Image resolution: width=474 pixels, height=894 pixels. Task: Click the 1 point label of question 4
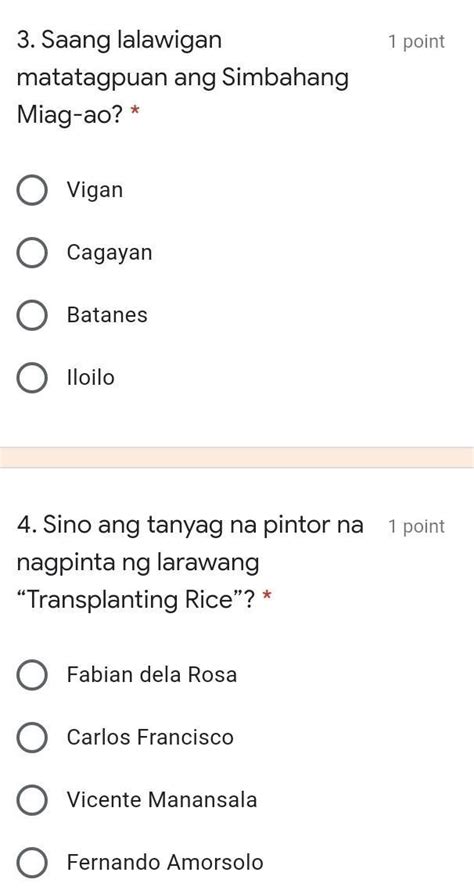[416, 526]
